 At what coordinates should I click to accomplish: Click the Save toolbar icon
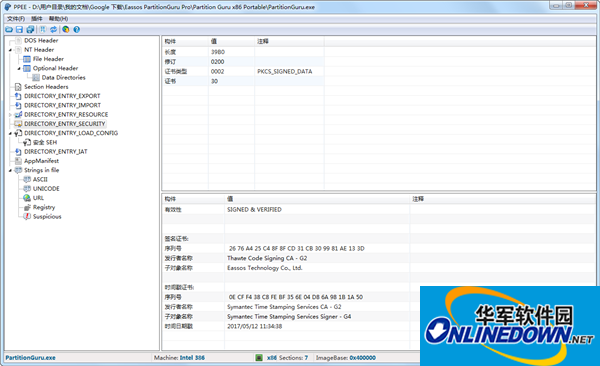[x=19, y=29]
